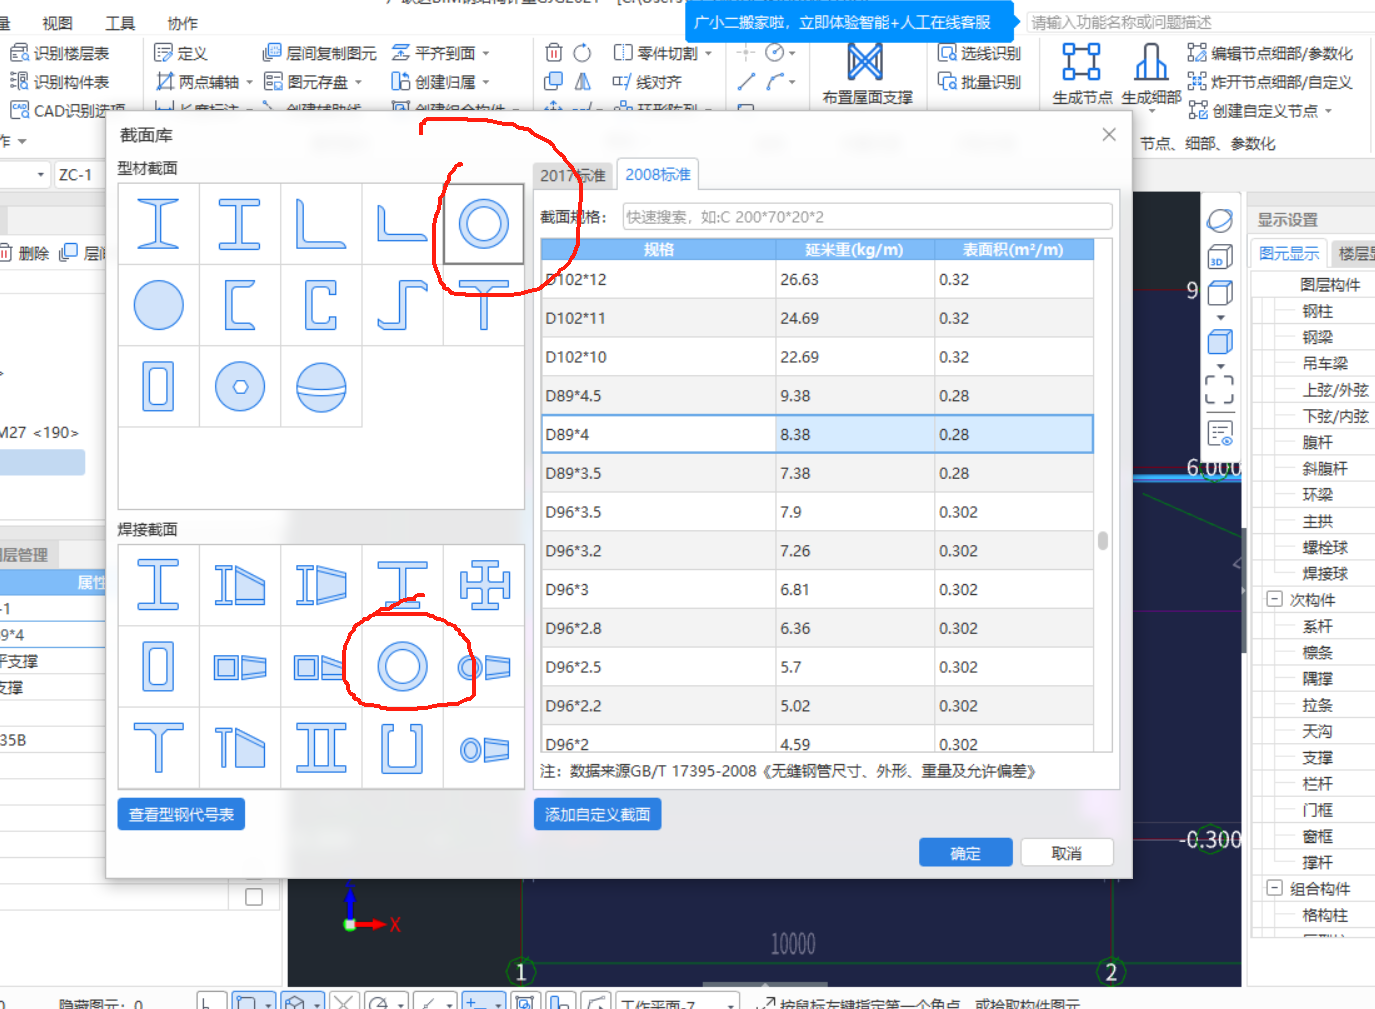The width and height of the screenshot is (1375, 1009).
Task: Open the orbit view tool
Action: click(x=1219, y=220)
